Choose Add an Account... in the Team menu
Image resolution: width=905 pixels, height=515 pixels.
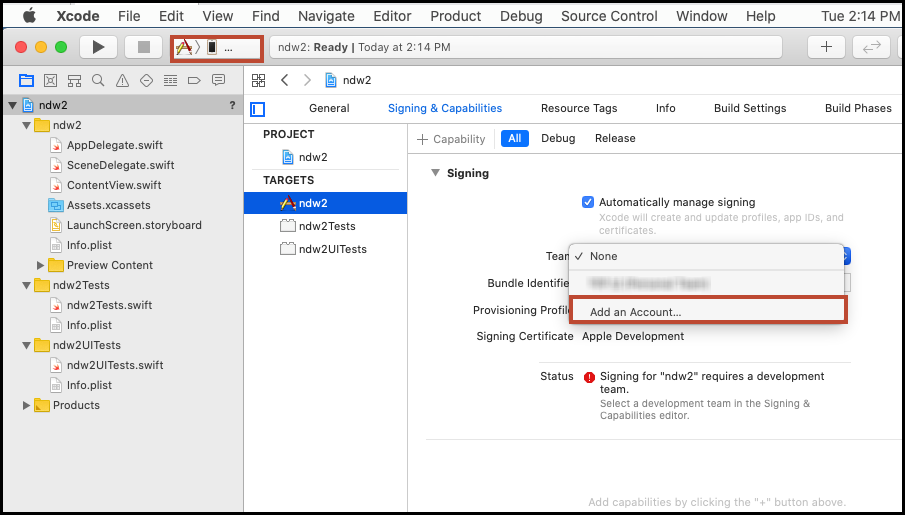coord(708,312)
